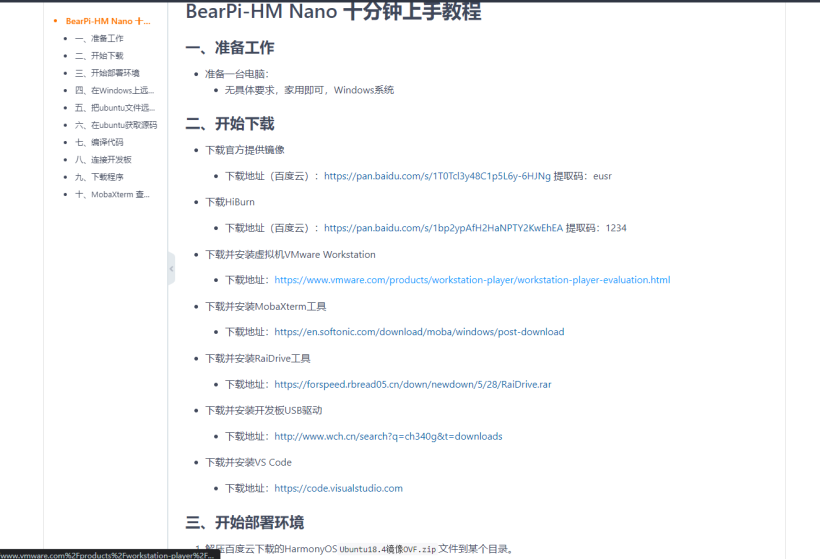The height and width of the screenshot is (559, 820).
Task: Jump to 一、准备工作 in the outline
Action: [x=99, y=38]
